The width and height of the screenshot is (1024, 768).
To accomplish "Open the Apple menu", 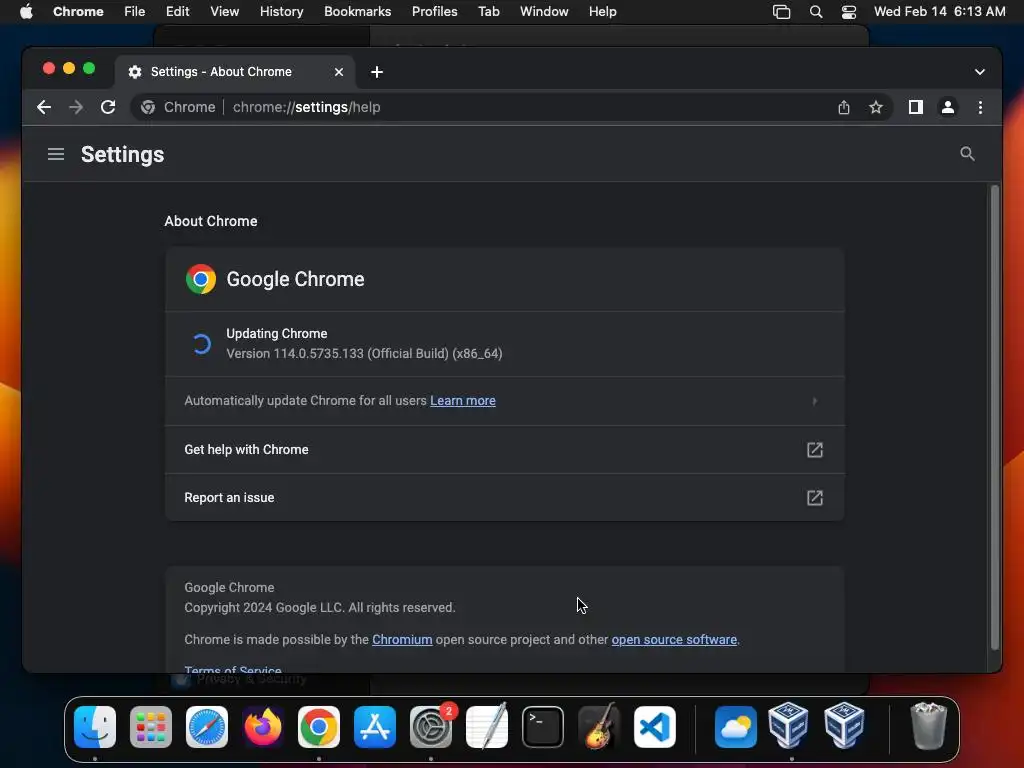I will pyautogui.click(x=26, y=12).
